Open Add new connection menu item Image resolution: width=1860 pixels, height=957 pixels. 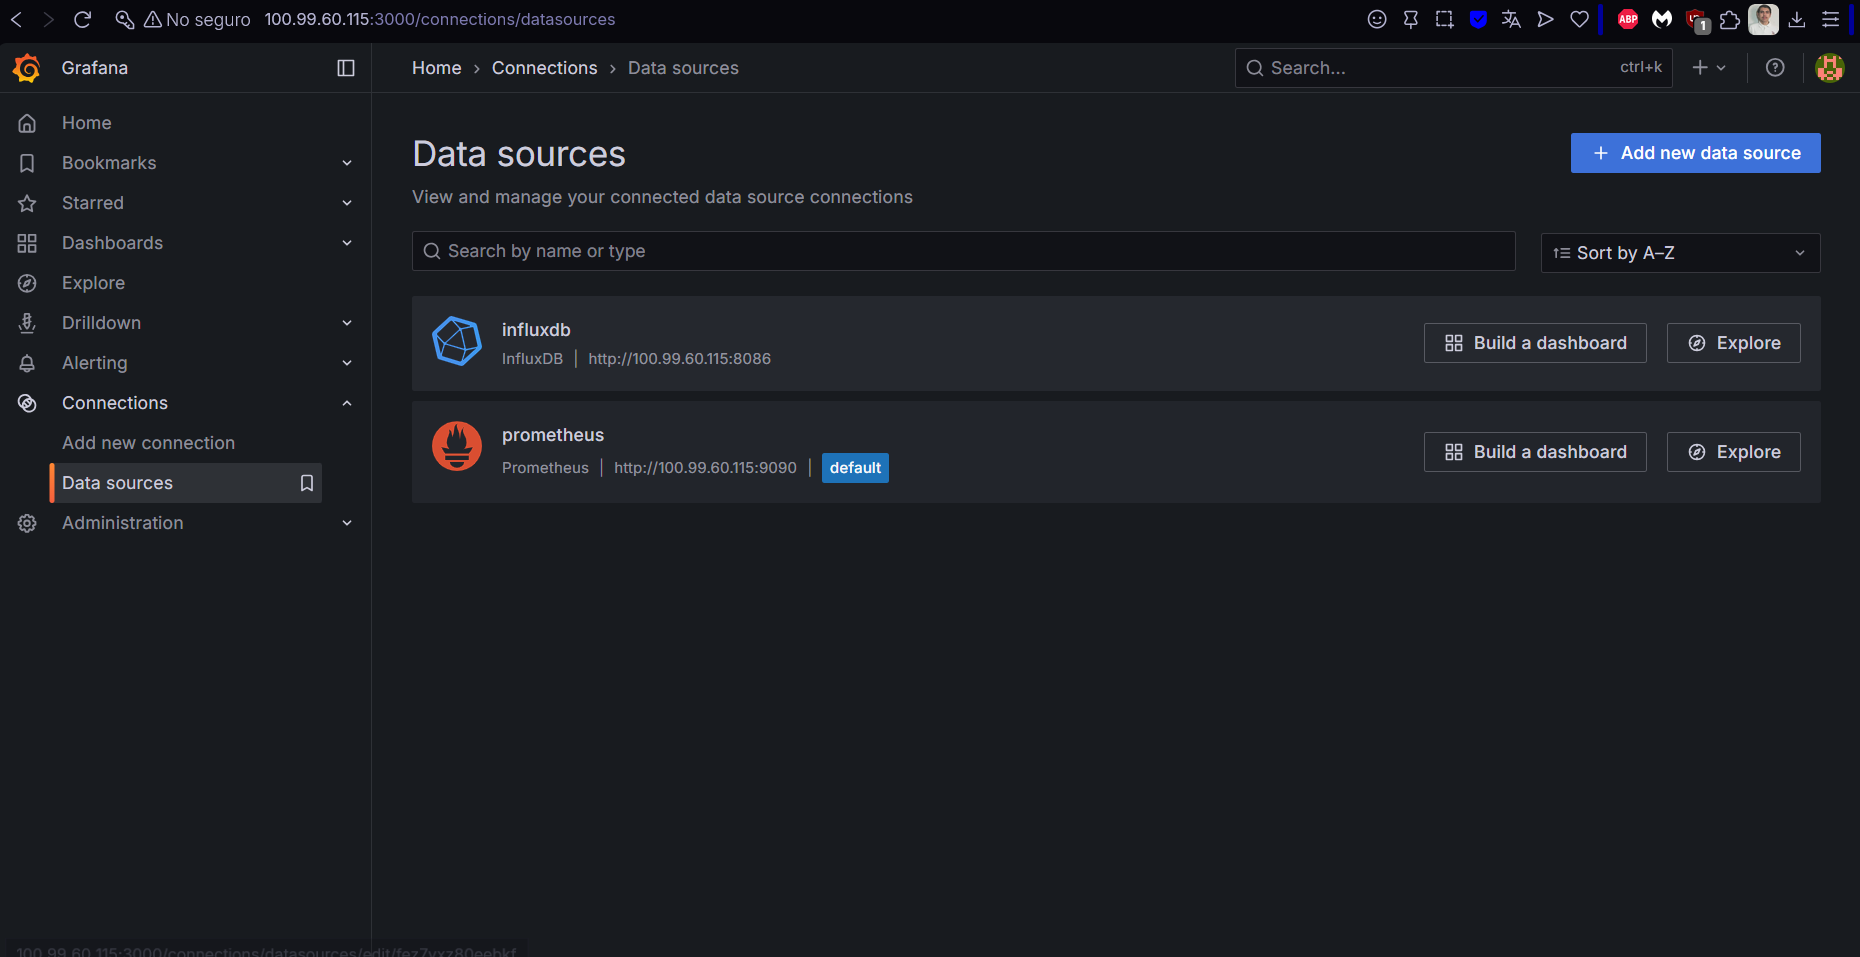(148, 443)
